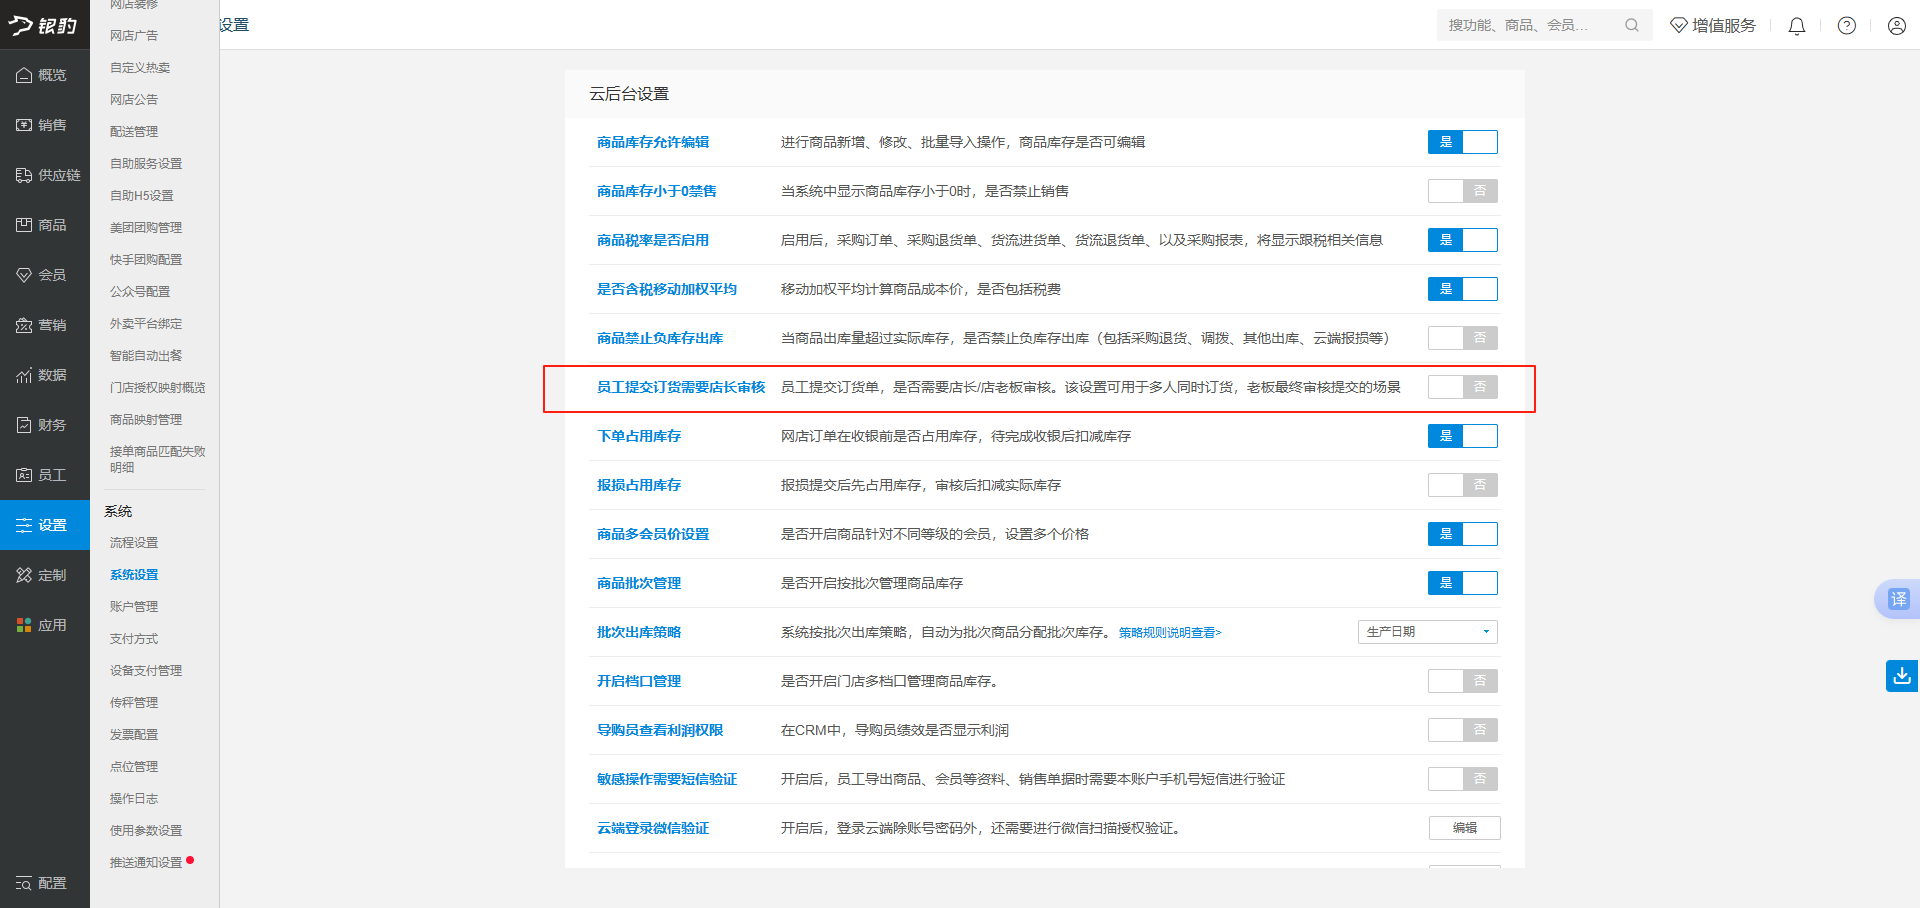This screenshot has height=908, width=1920.
Task: Click 编辑 button for 云端登录微信验证
Action: [1464, 828]
